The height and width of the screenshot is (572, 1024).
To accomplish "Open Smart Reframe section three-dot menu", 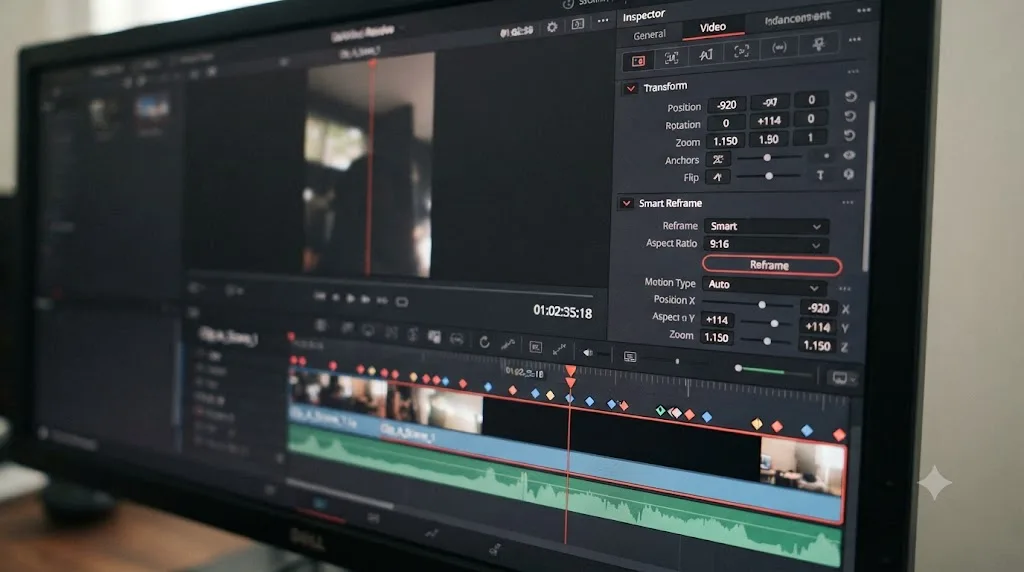I will 848,202.
